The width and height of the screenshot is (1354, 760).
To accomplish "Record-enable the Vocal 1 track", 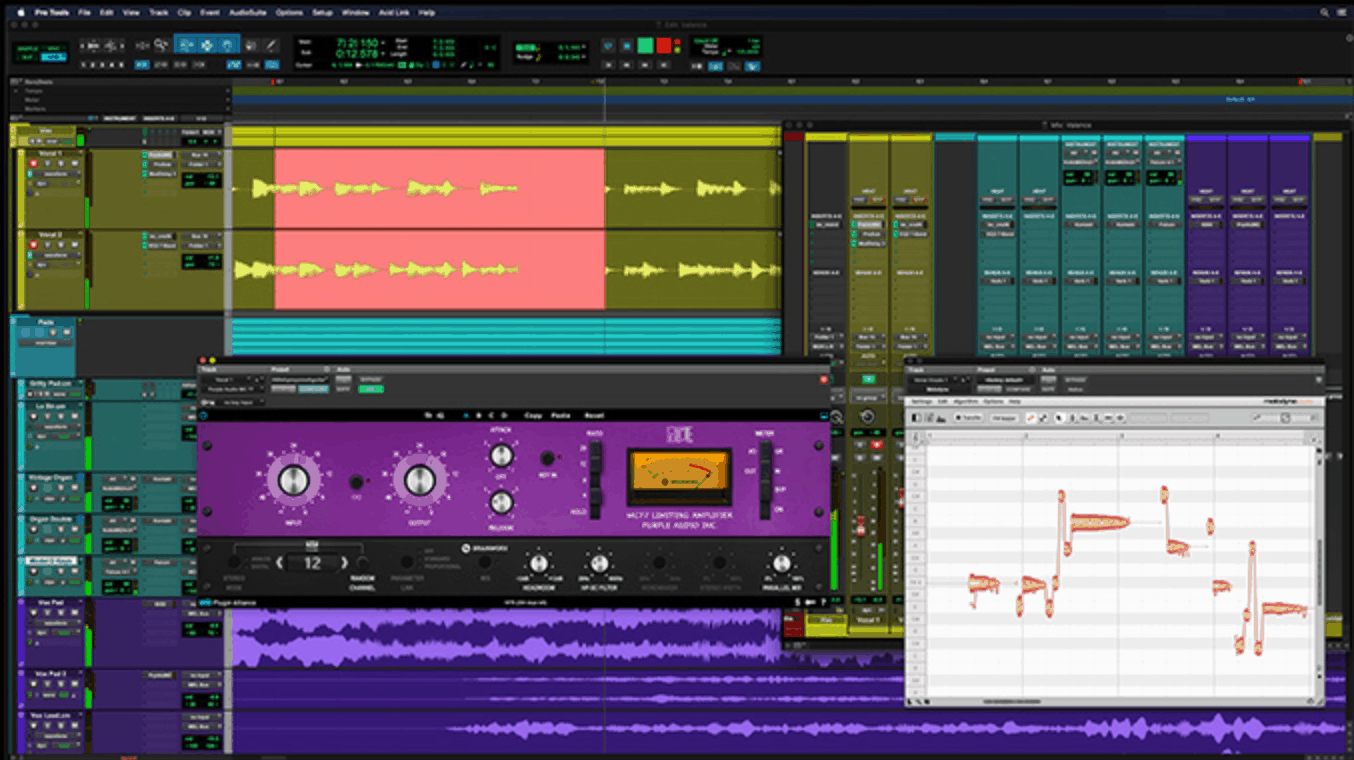I will tap(33, 163).
